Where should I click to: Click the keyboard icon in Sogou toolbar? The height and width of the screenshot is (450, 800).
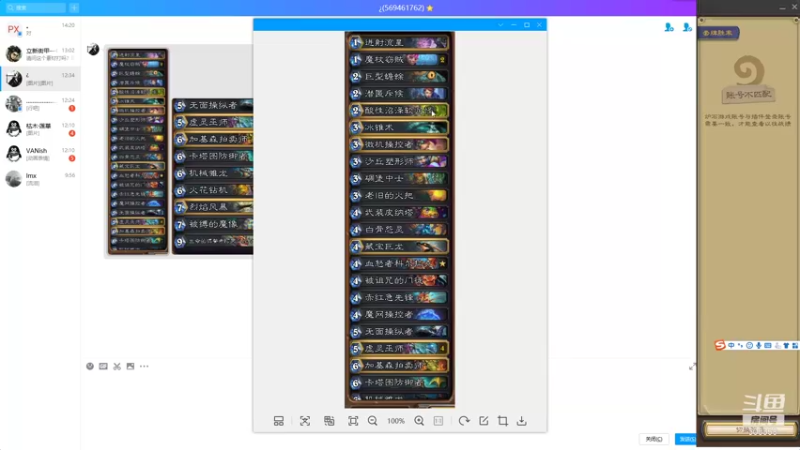[x=768, y=345]
